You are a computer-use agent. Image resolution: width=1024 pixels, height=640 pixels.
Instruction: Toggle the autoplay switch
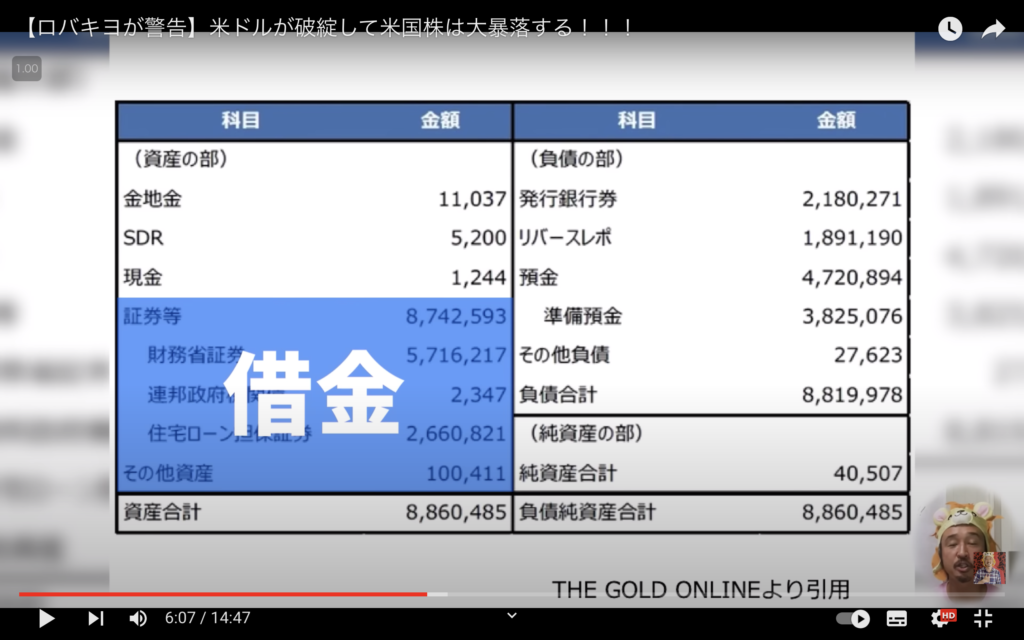(852, 618)
